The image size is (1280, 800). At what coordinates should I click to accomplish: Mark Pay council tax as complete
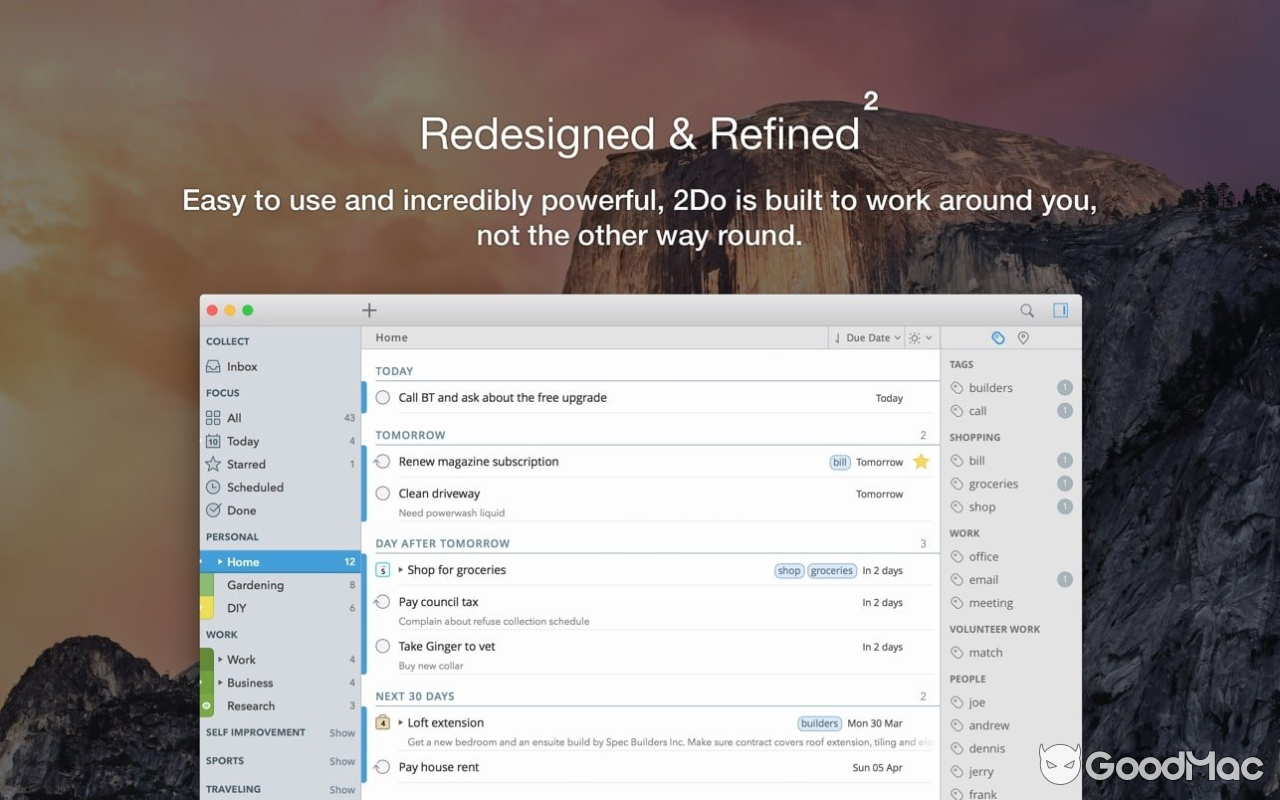pos(382,602)
